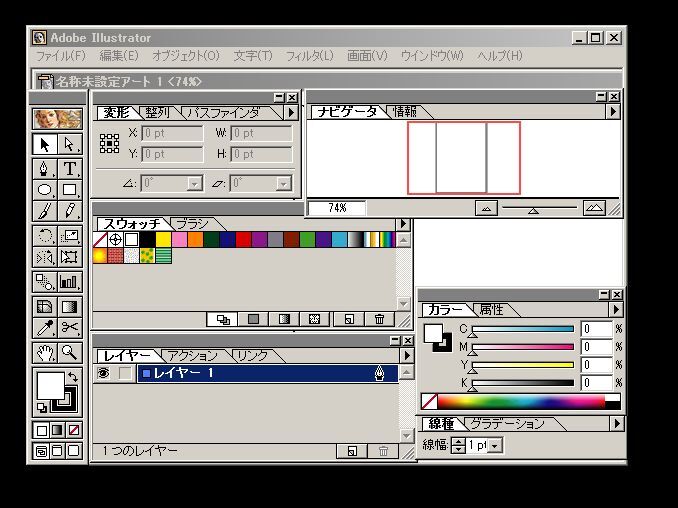Click the Navigator zoom percentage field 74%
Viewport: 678px width, 508px height.
(x=337, y=208)
